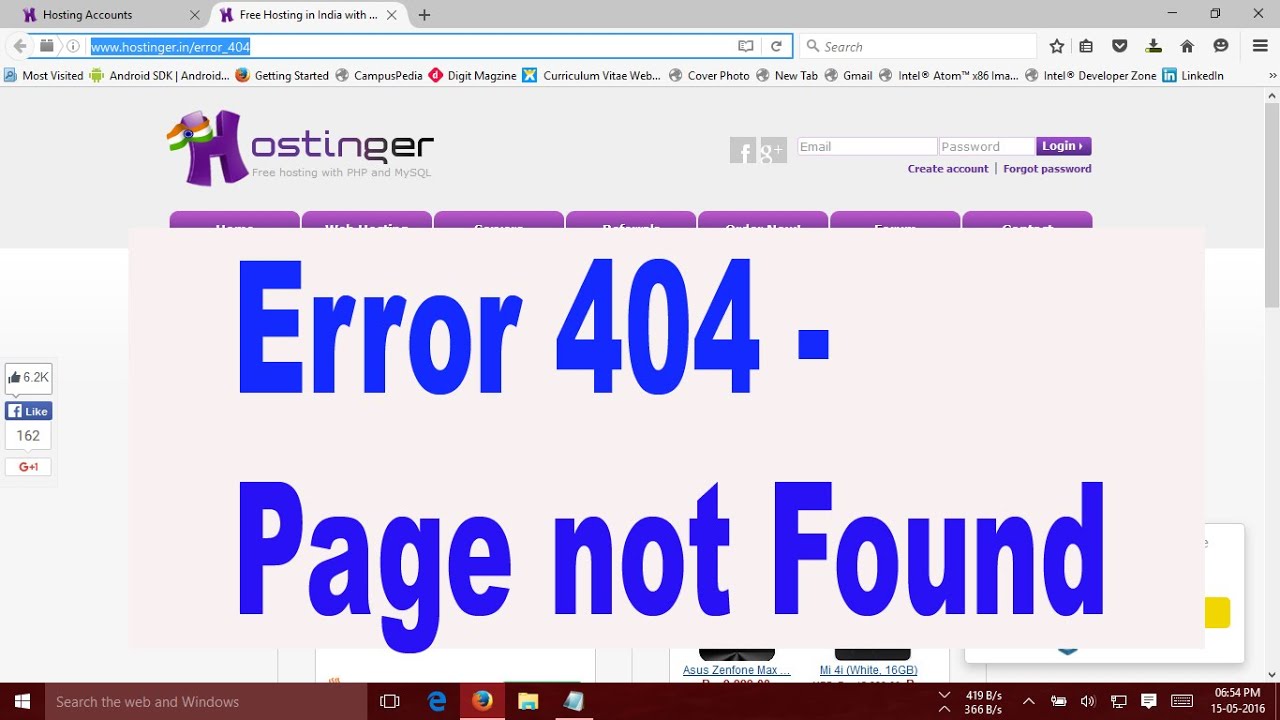Open File Explorer from the taskbar

528,701
